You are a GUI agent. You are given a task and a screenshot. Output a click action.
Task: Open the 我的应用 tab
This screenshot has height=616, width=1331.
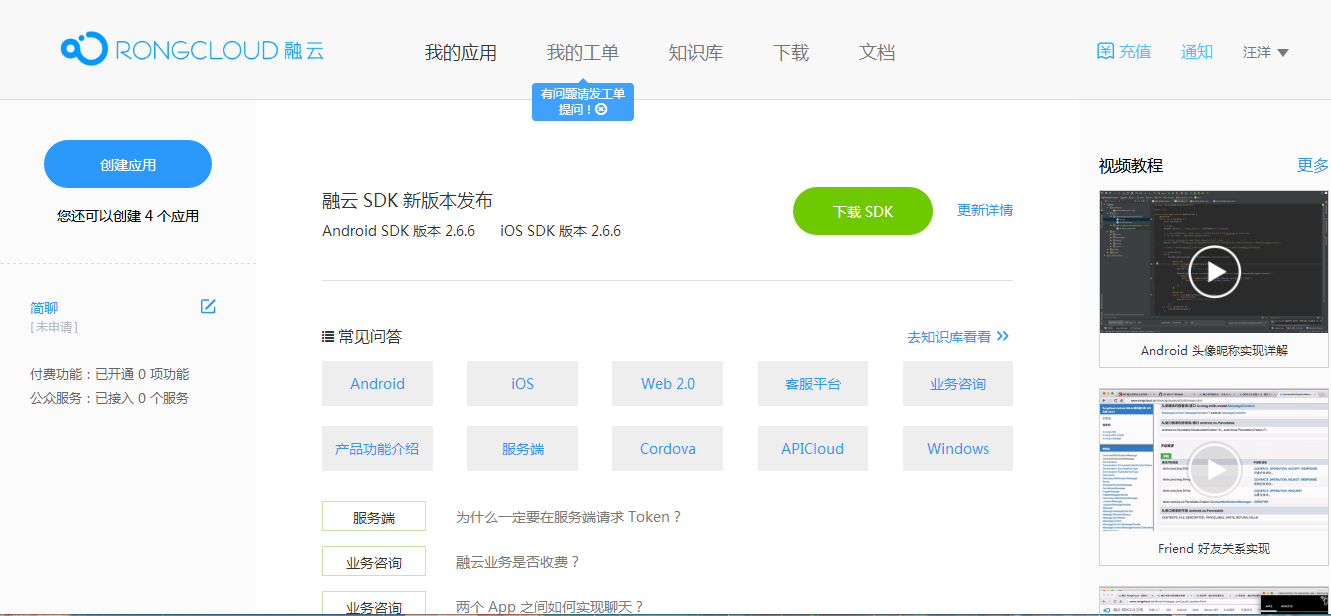point(460,53)
